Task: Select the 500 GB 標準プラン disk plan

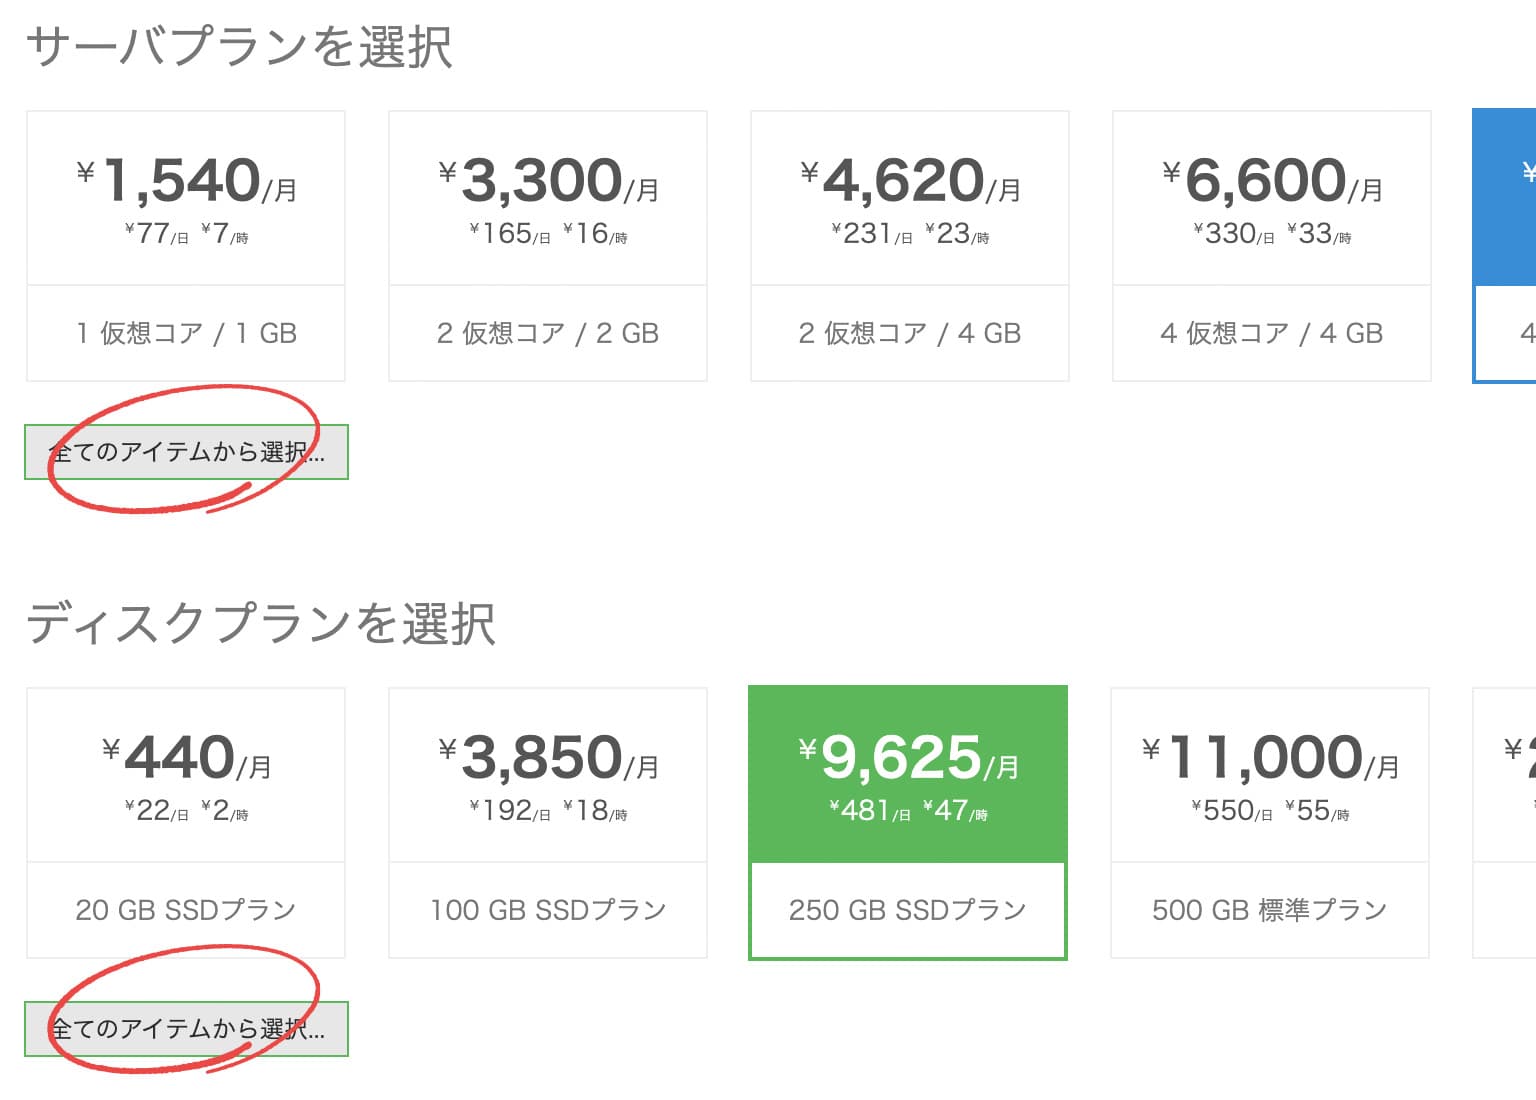Action: [x=1270, y=822]
